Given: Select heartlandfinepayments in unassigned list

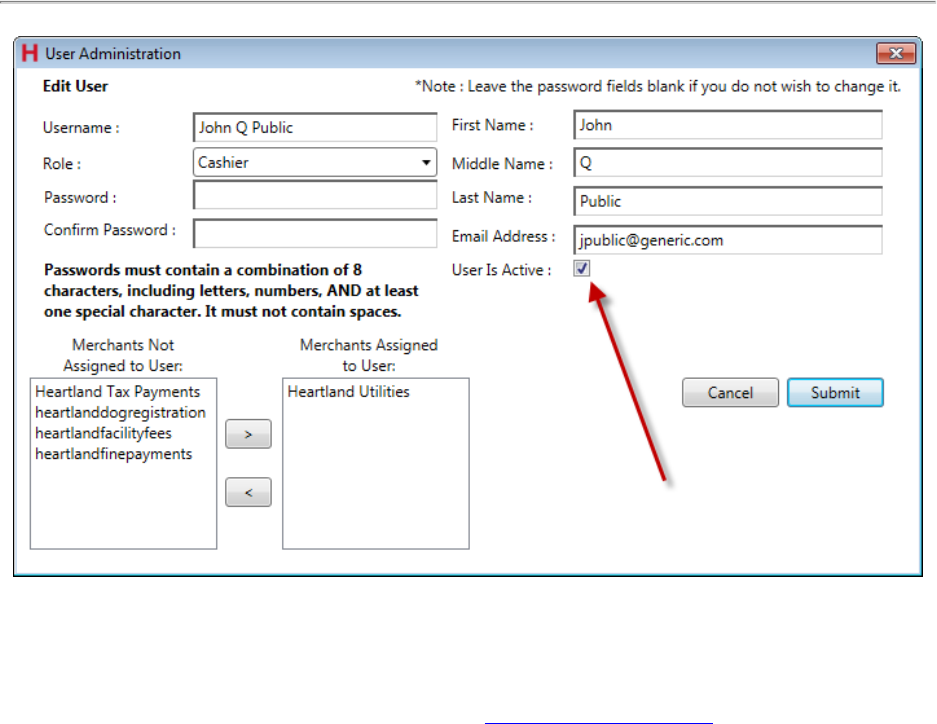Looking at the screenshot, I should click(x=114, y=454).
